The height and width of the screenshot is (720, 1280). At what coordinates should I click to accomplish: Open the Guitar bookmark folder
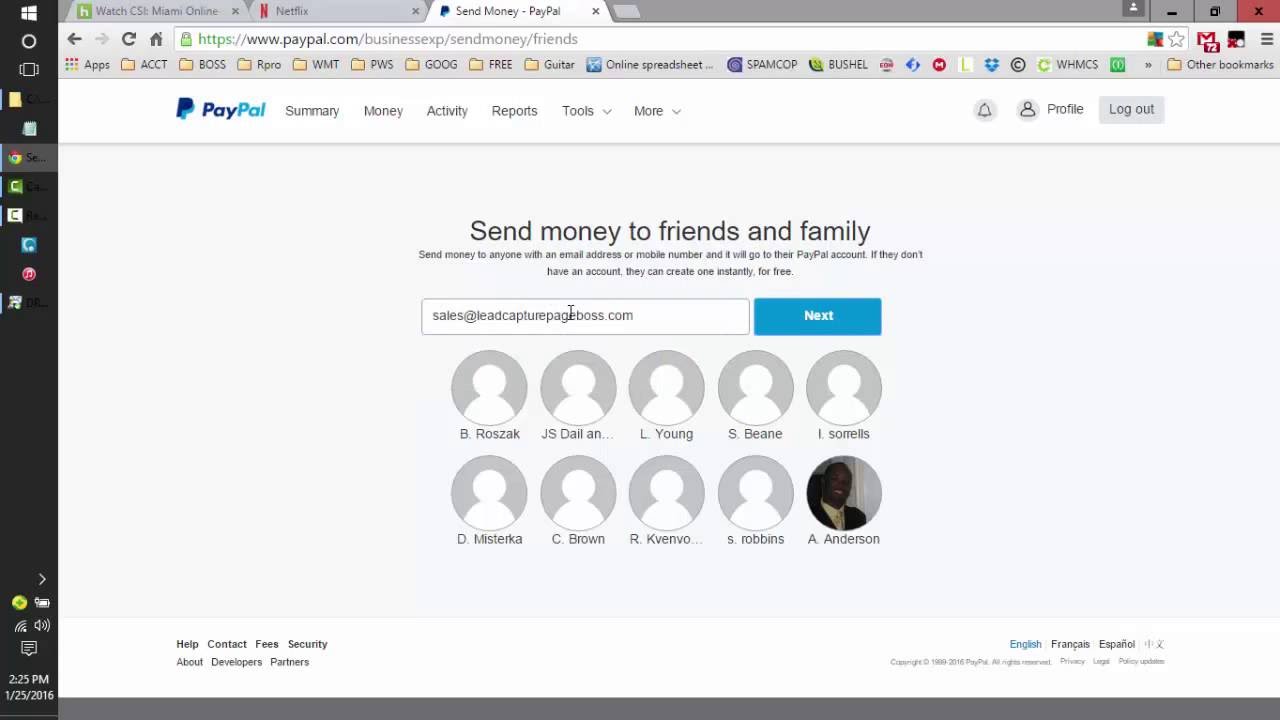coord(548,64)
